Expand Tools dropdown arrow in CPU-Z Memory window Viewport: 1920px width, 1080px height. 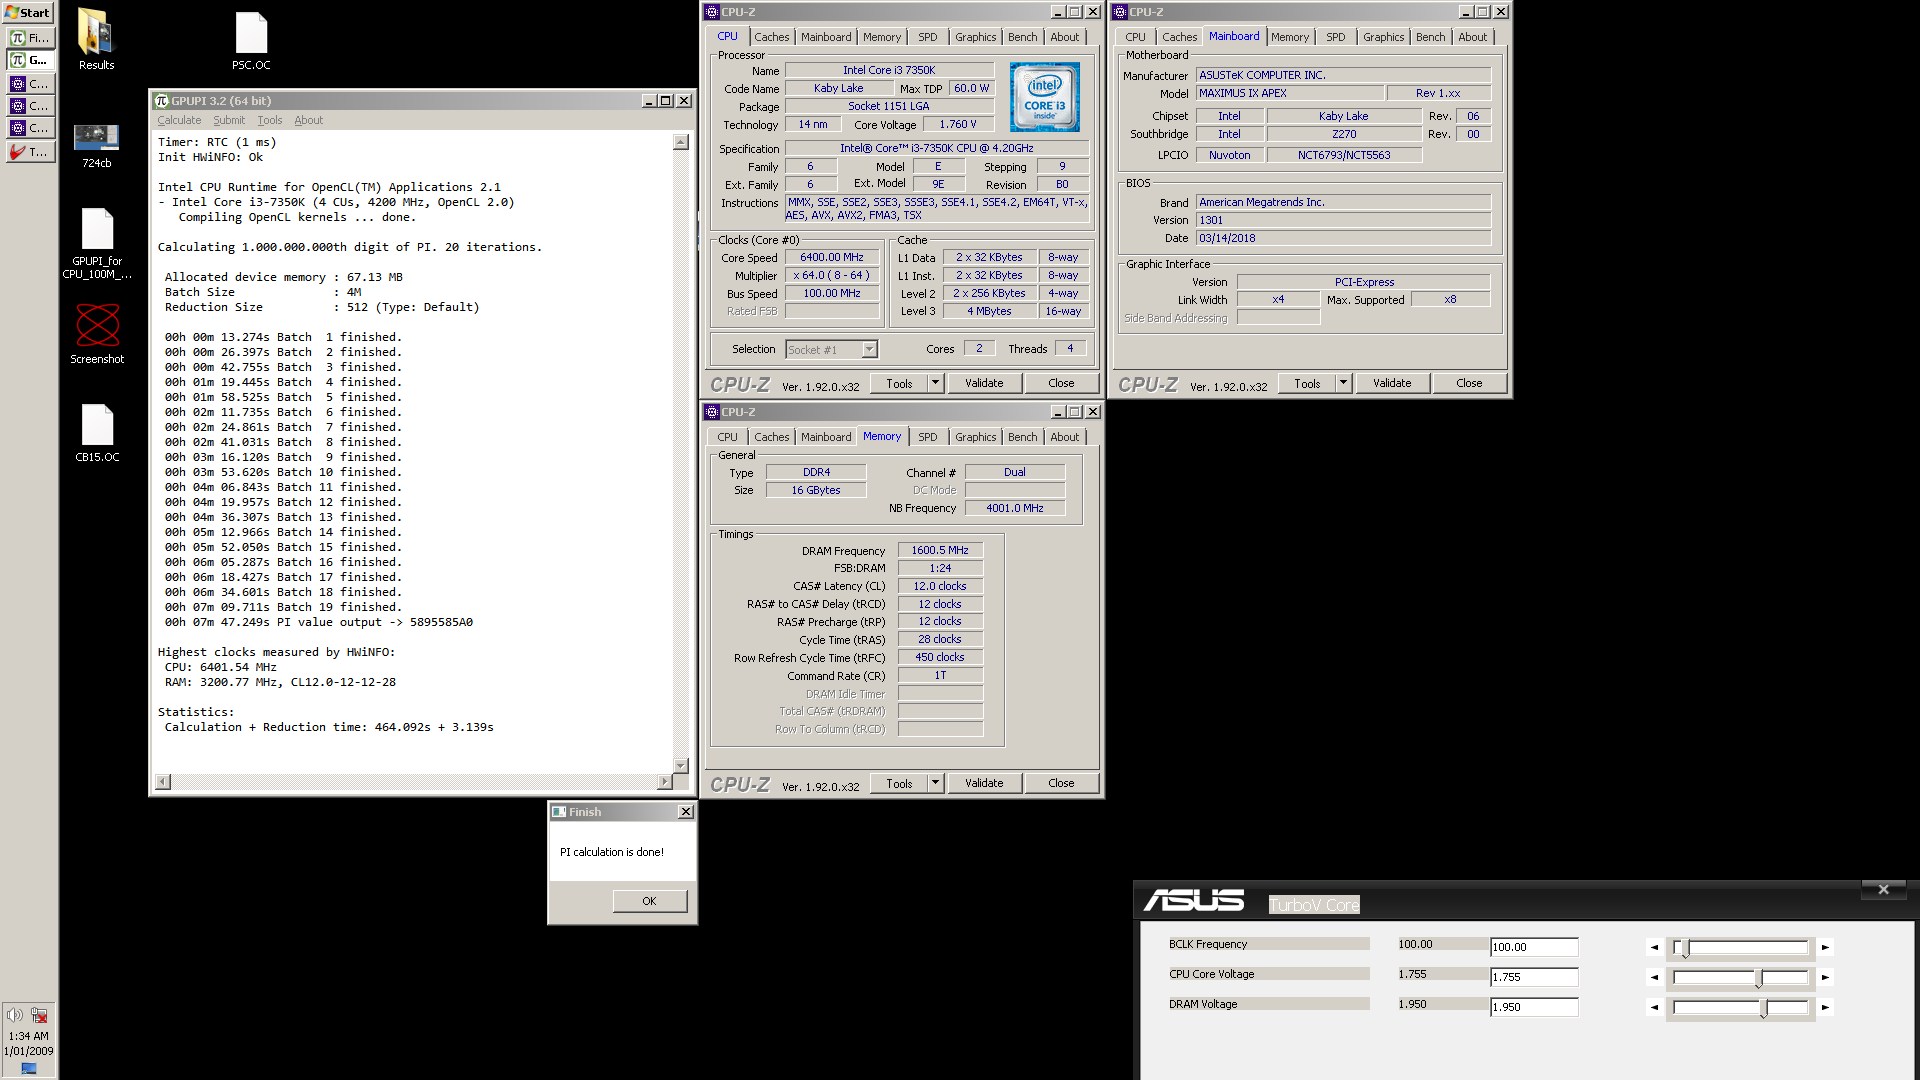tap(935, 783)
